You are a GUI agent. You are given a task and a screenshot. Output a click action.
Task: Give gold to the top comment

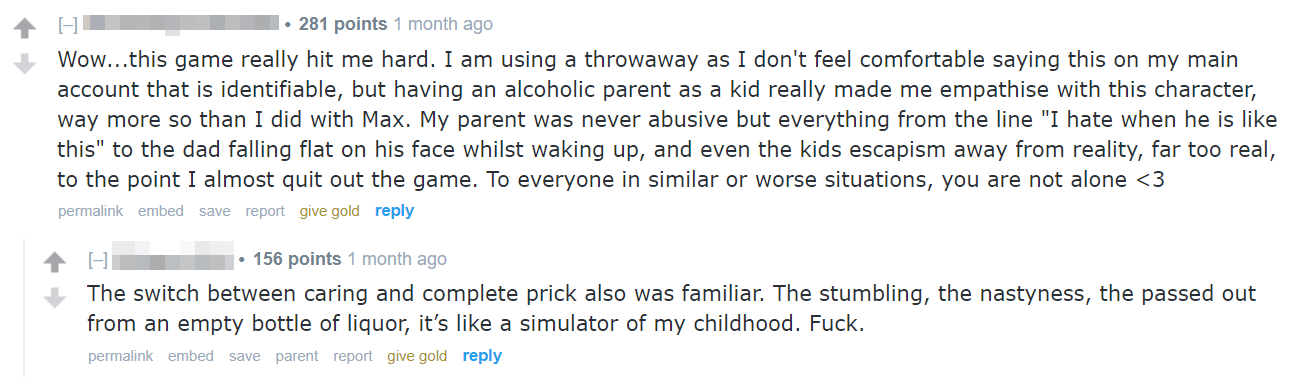click(330, 211)
